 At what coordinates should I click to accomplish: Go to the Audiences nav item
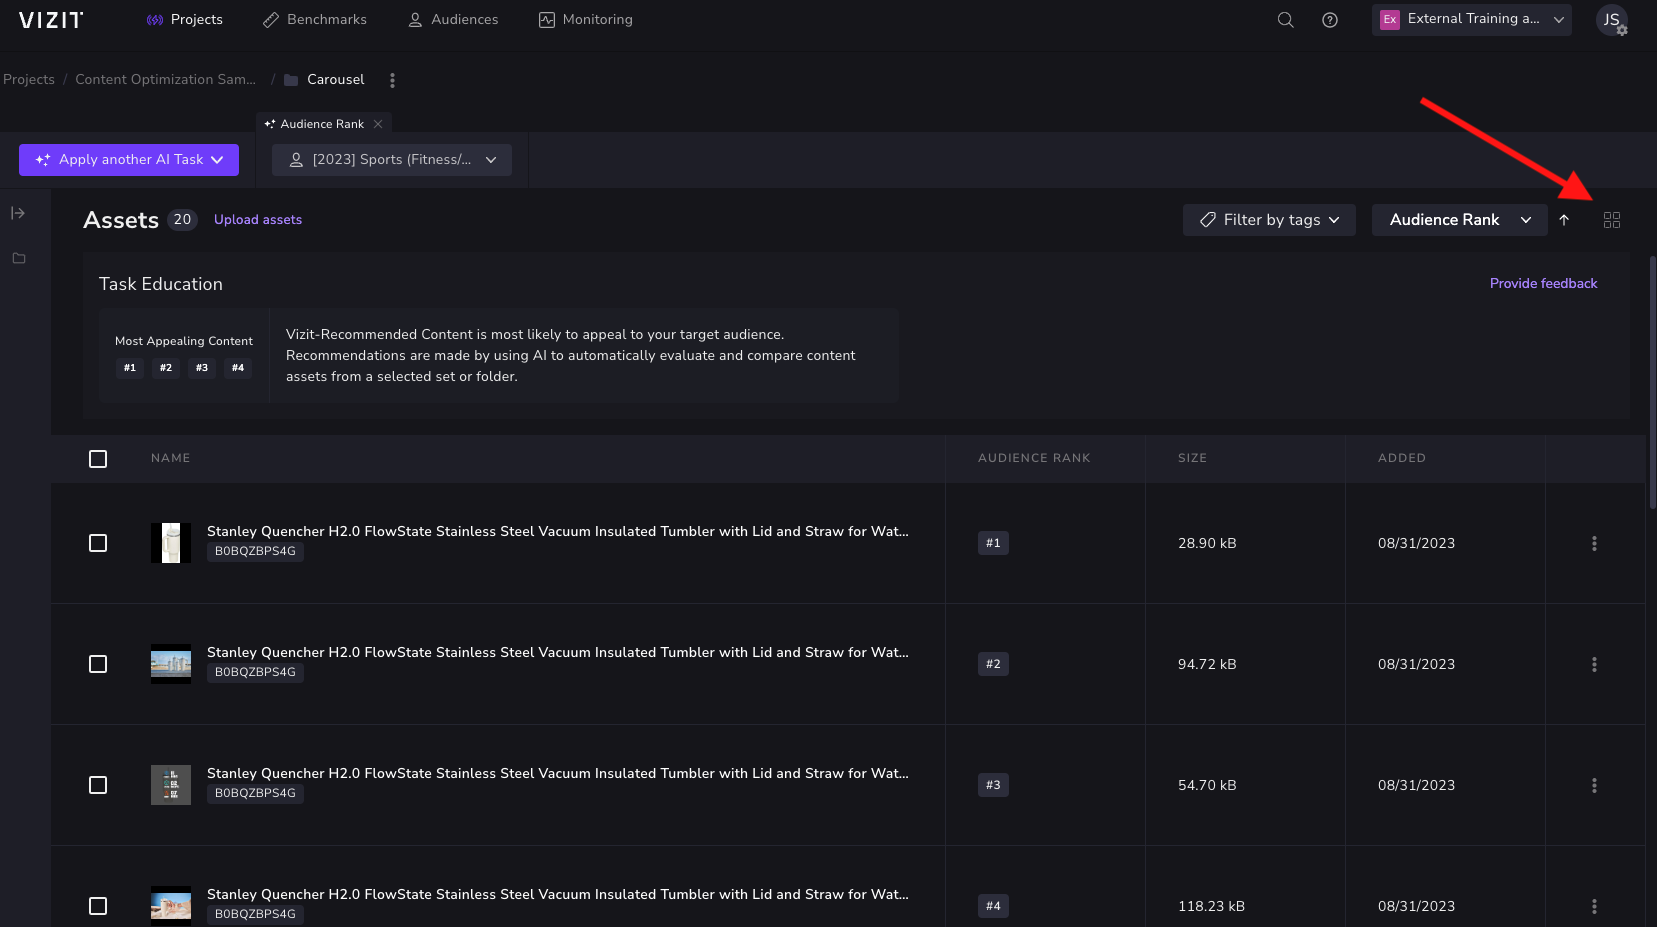[453, 20]
